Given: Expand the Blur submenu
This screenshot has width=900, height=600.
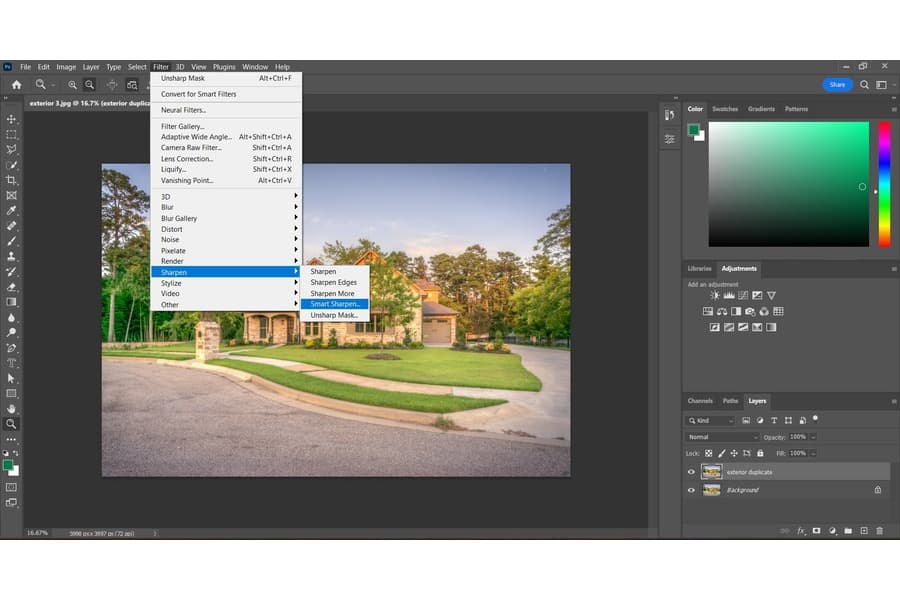Looking at the screenshot, I should [x=226, y=207].
